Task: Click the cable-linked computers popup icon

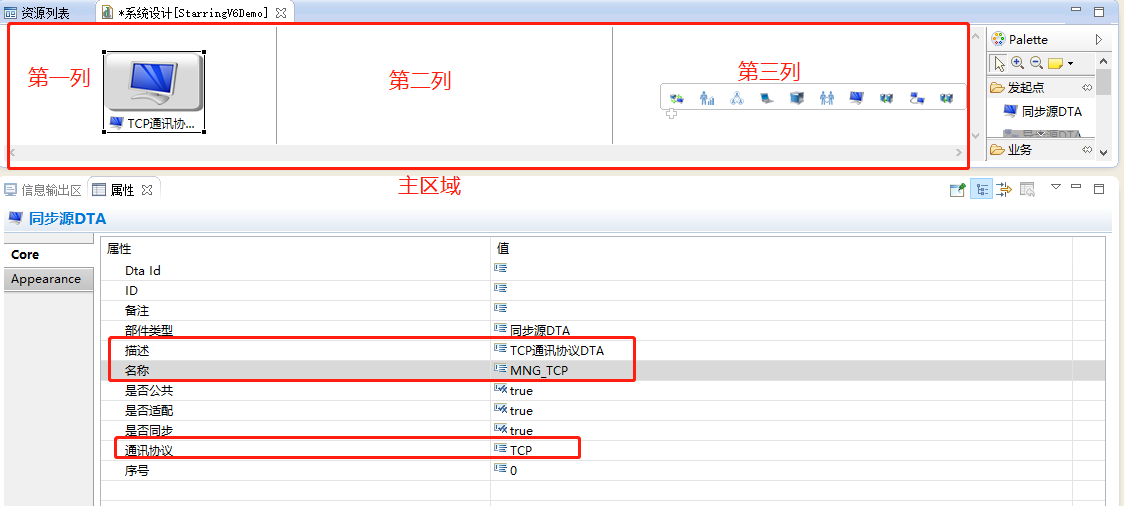Action: (x=916, y=98)
